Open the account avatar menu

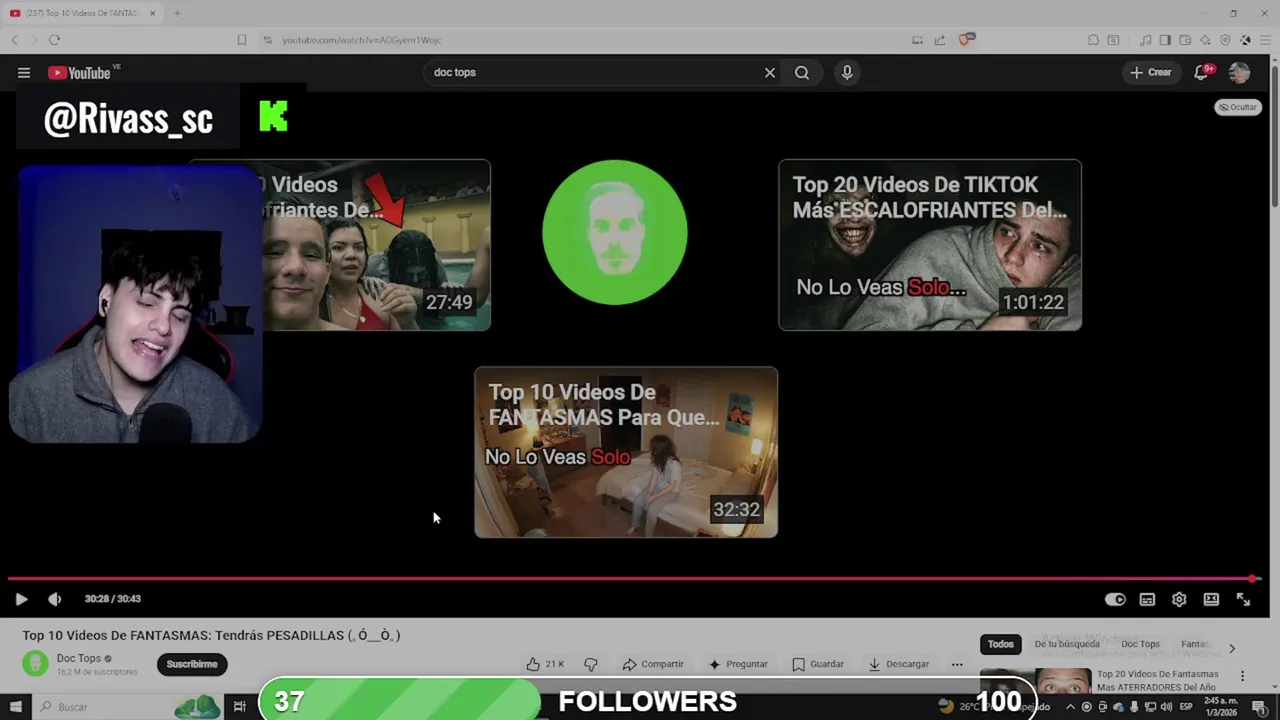point(1240,72)
